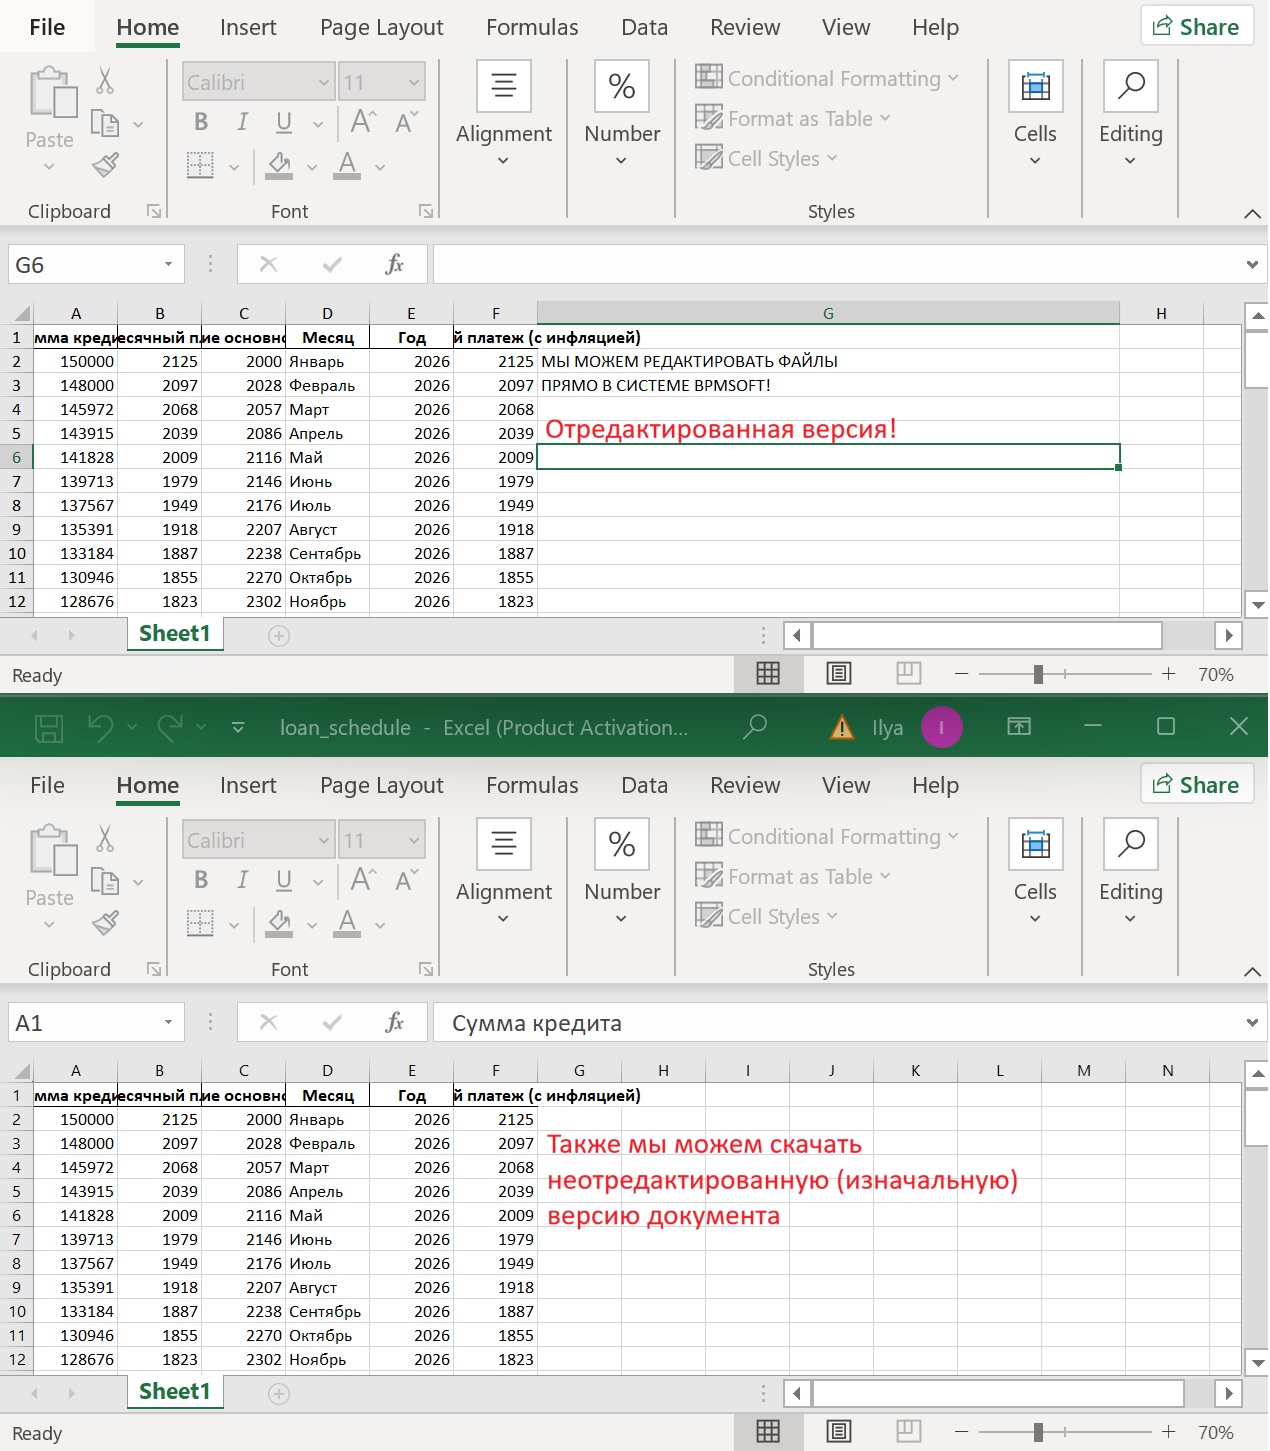
Task: Click Insert Function beside the "Сумма кредита" formula bar
Action: coord(395,1022)
